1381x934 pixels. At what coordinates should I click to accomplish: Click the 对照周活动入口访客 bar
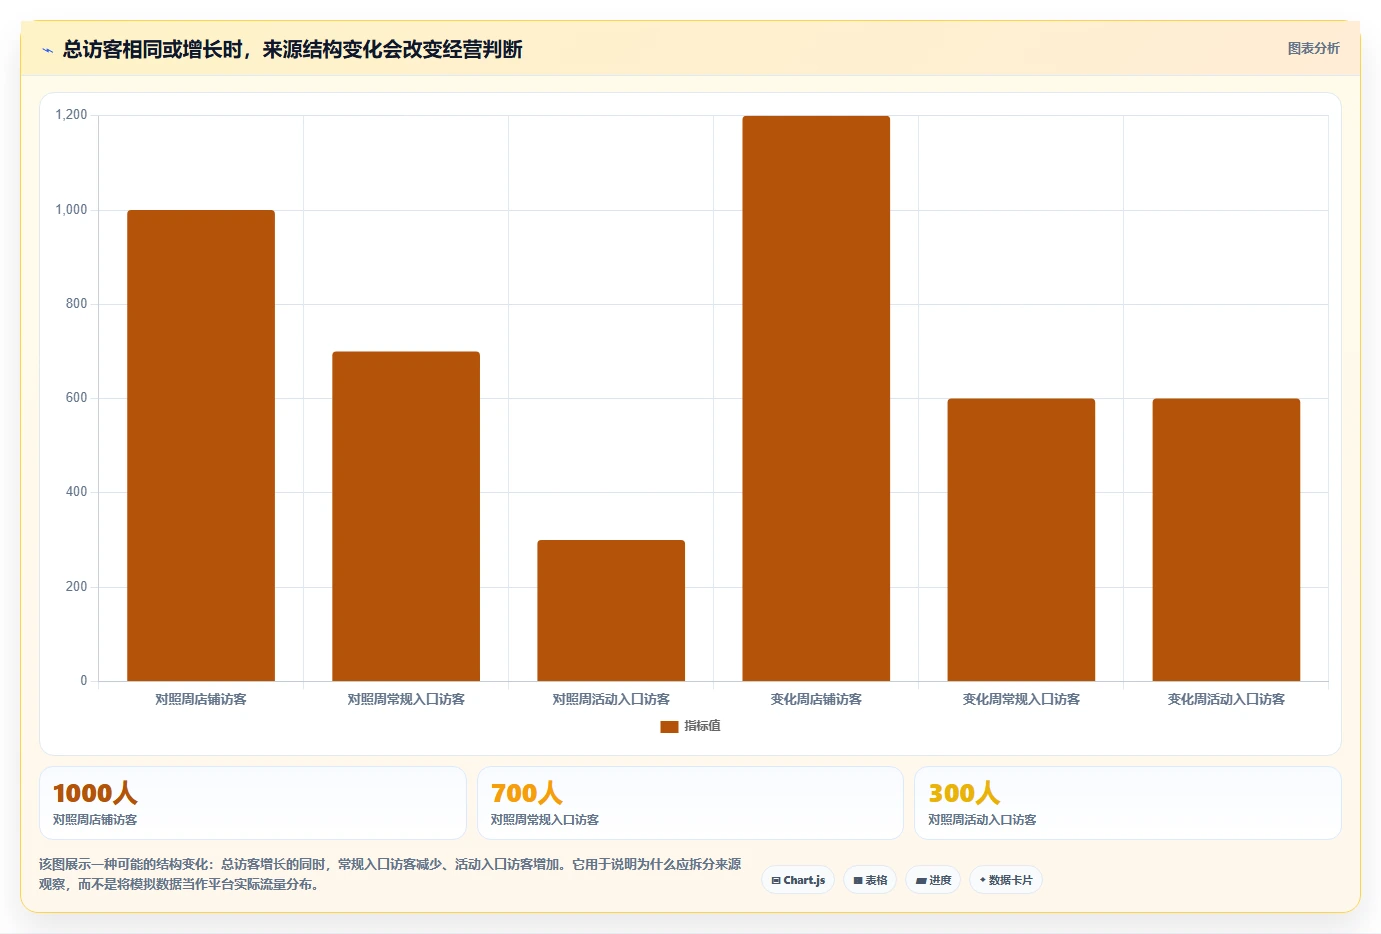(x=611, y=610)
